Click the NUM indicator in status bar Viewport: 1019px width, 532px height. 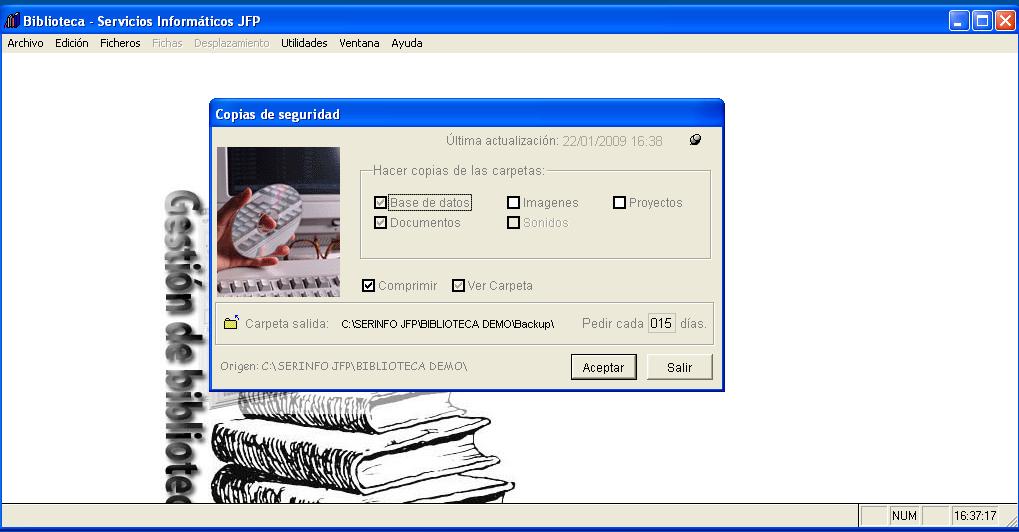coord(904,516)
